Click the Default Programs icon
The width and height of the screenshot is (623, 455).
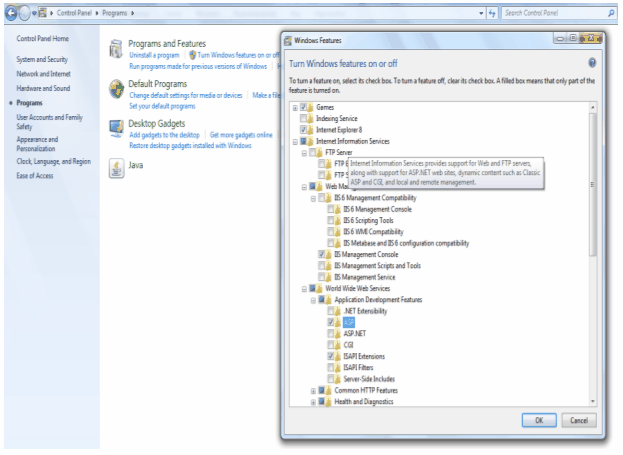point(117,89)
